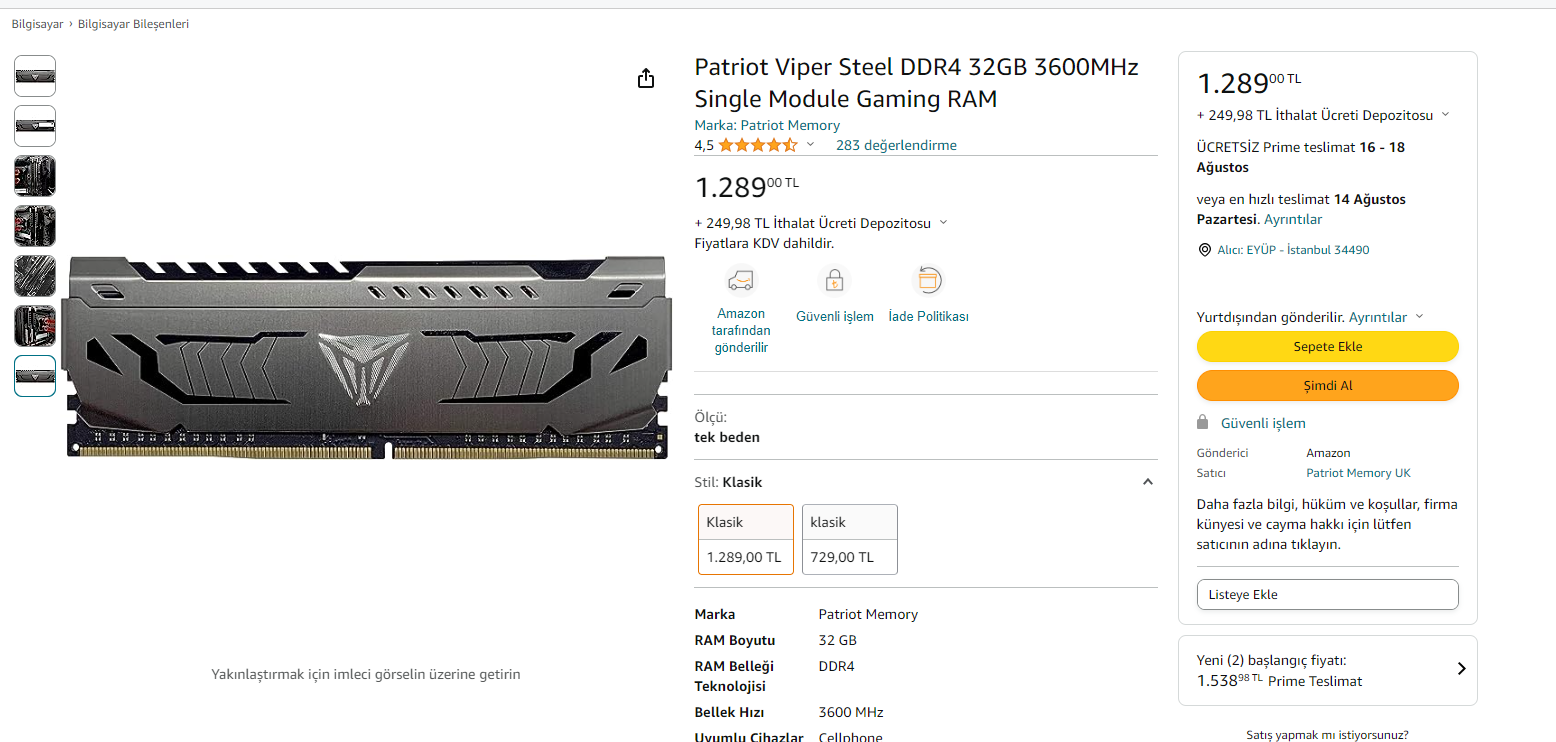Viewport: 1556px width, 742px height.
Task: Collapse the Stil options section
Action: click(1148, 482)
